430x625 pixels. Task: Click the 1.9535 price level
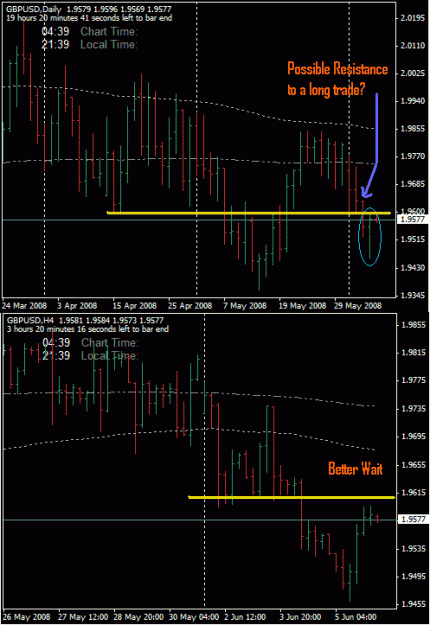(x=412, y=549)
